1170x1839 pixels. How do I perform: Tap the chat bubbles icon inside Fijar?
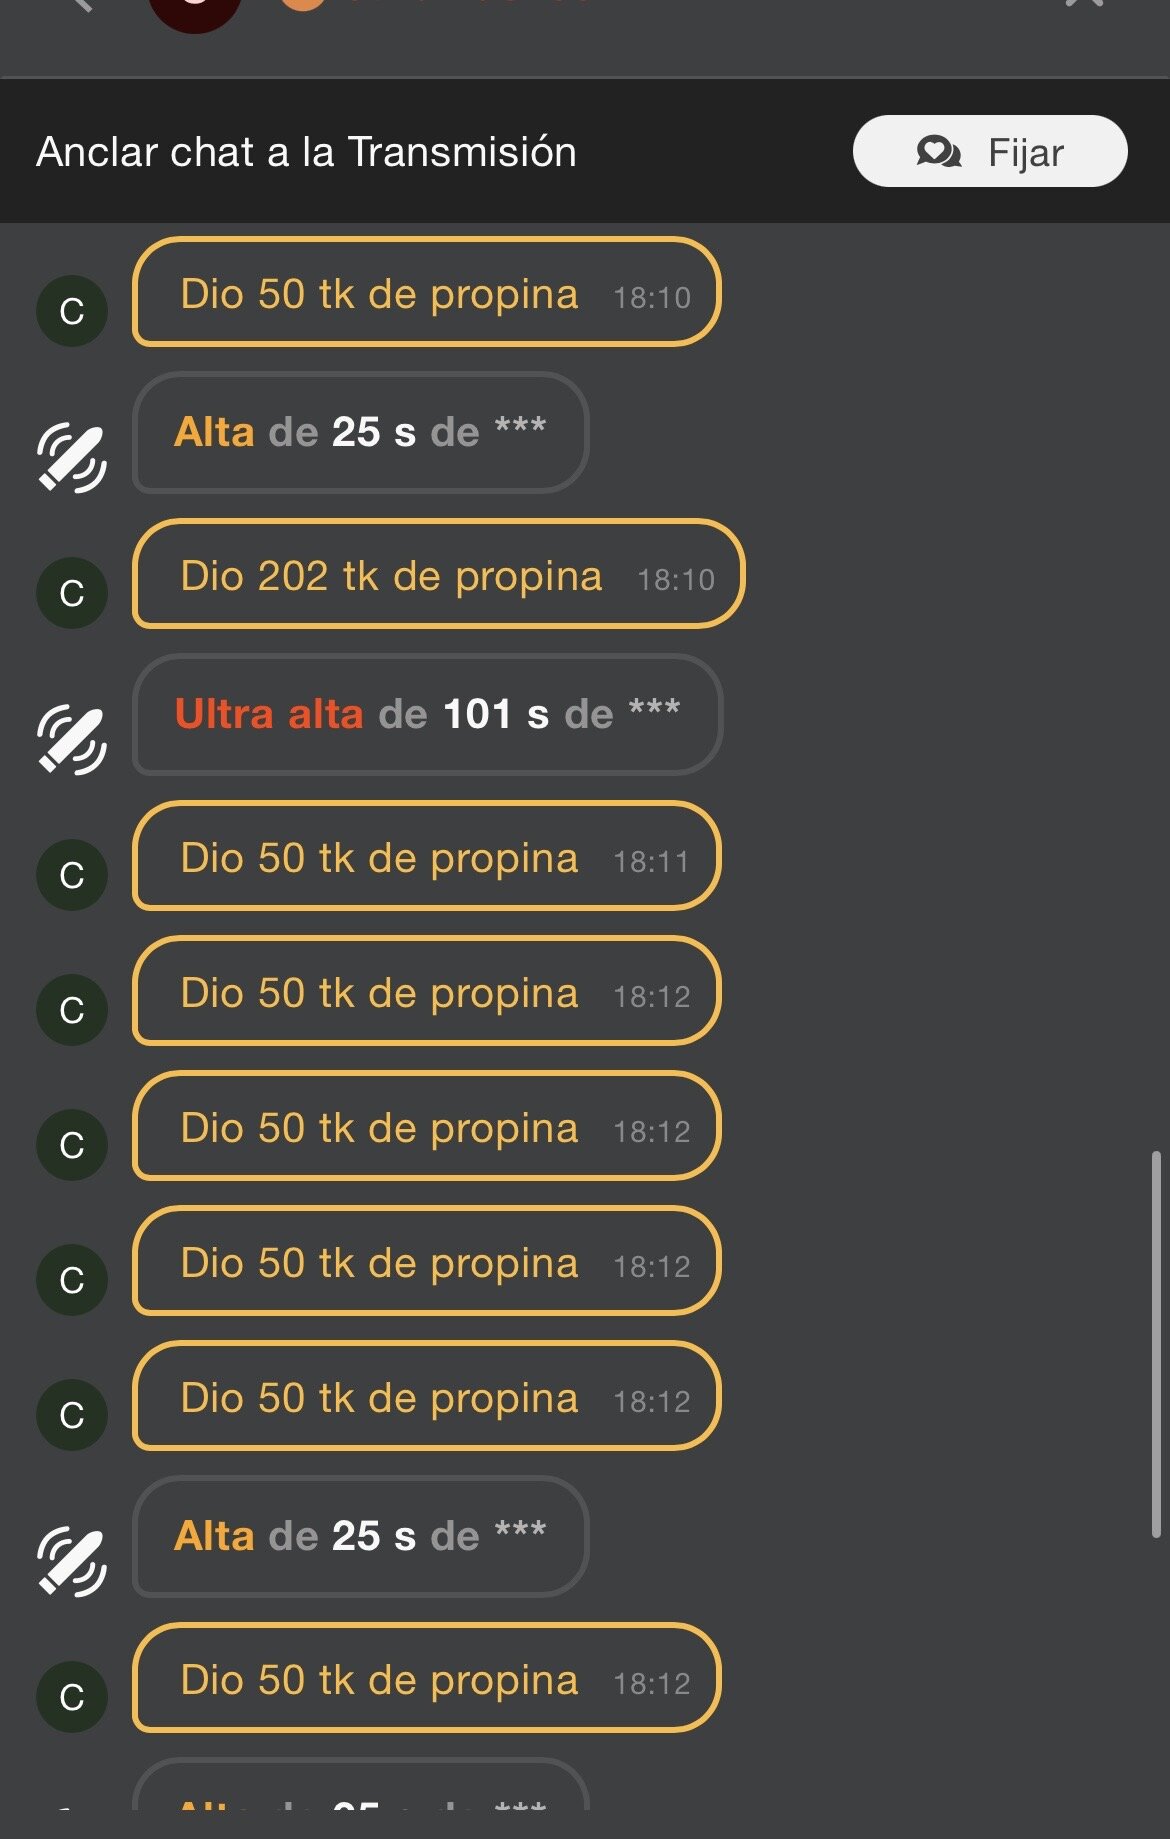pos(938,152)
